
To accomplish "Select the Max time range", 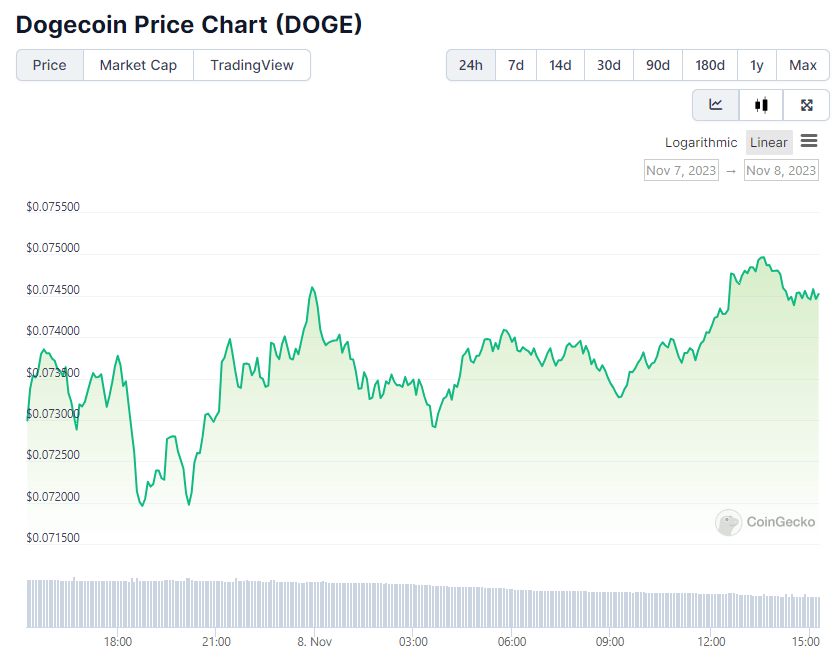I will pyautogui.click(x=802, y=65).
